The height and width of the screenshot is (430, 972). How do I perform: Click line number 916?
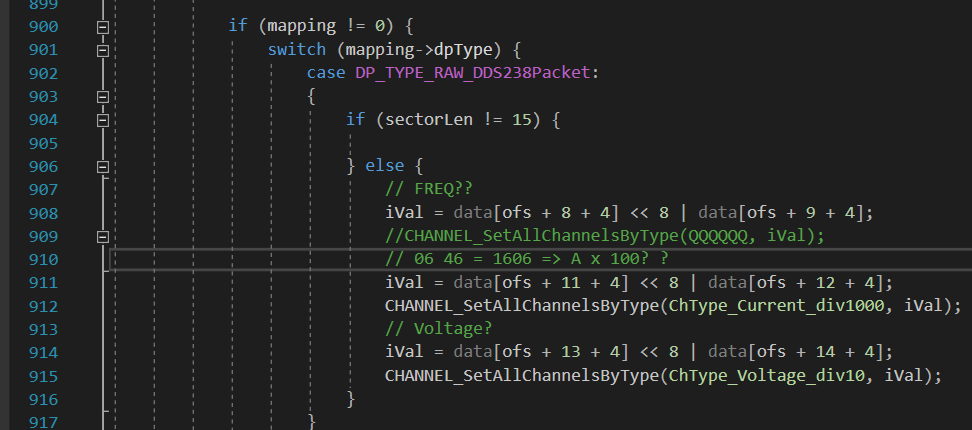(x=43, y=399)
